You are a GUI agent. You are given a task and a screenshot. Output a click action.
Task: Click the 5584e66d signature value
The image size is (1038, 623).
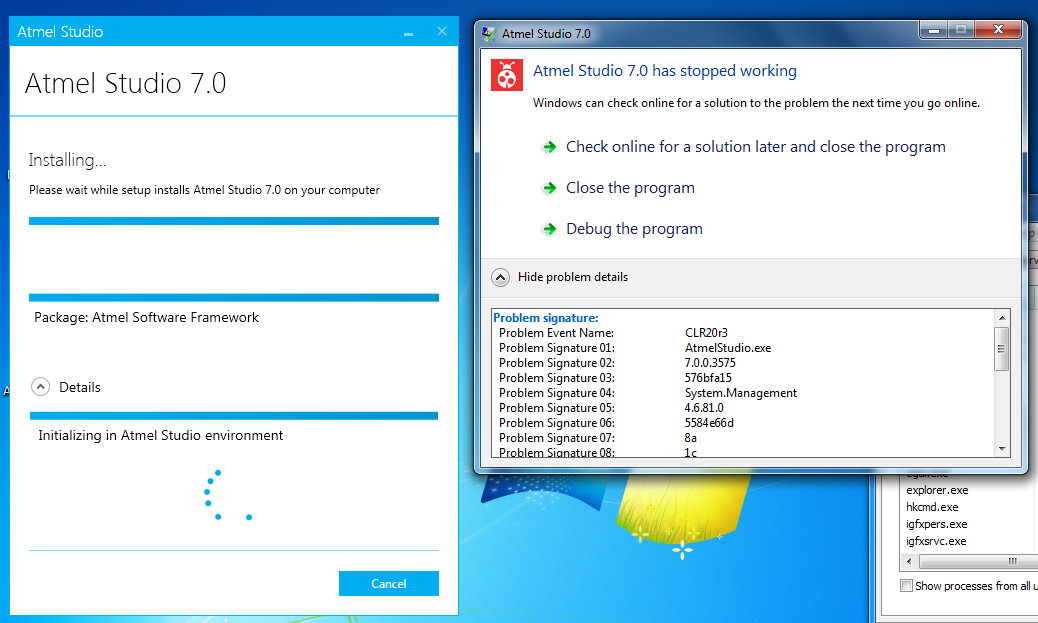click(x=709, y=422)
